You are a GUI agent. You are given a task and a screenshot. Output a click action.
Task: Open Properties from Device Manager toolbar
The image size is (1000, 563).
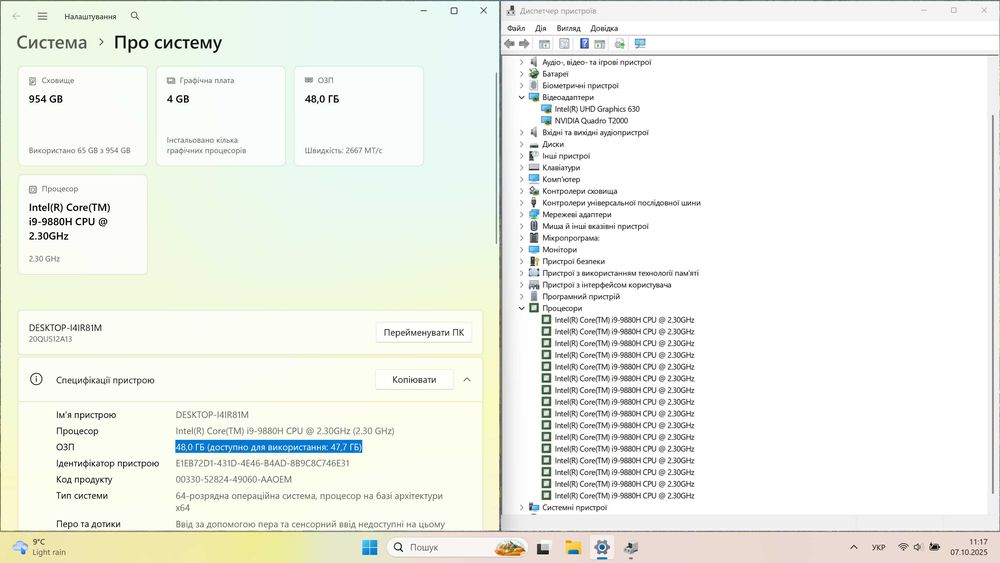pyautogui.click(x=564, y=43)
